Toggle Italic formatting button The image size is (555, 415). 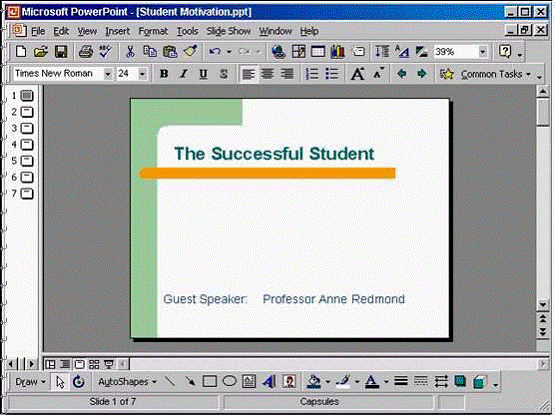click(x=183, y=74)
